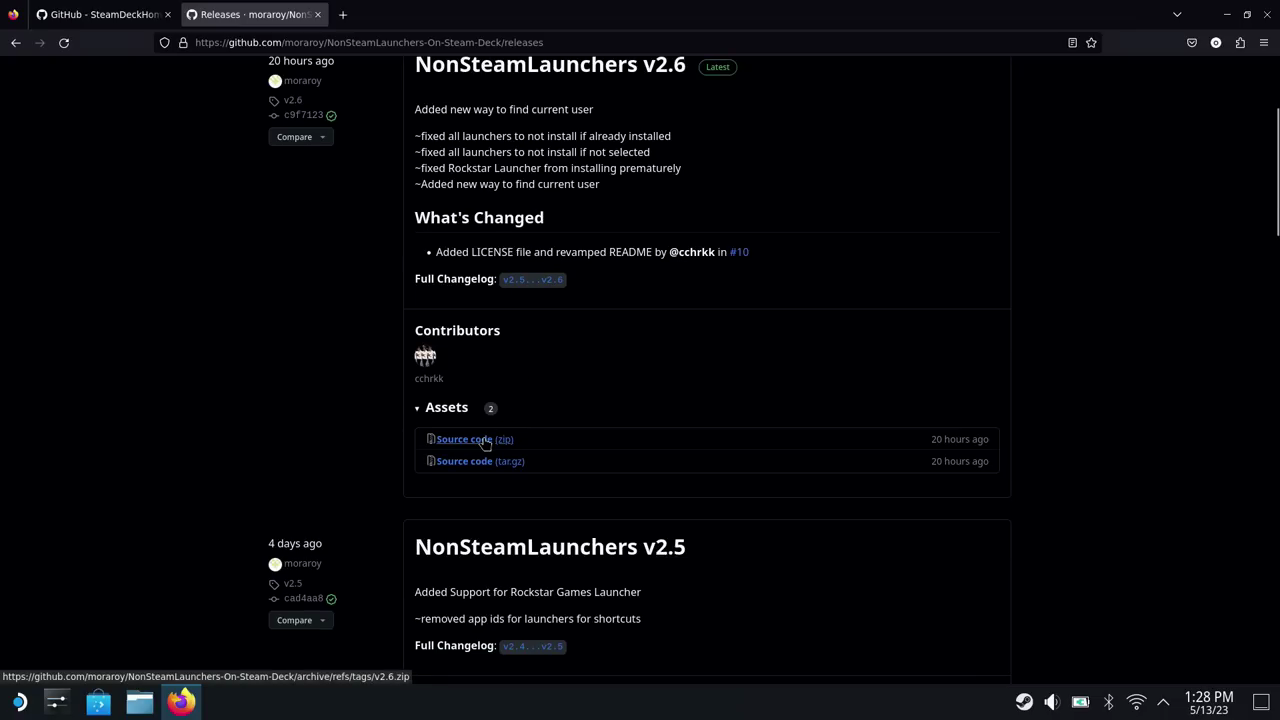Download Source code (zip)
This screenshot has width=1280, height=720.
click(475, 439)
